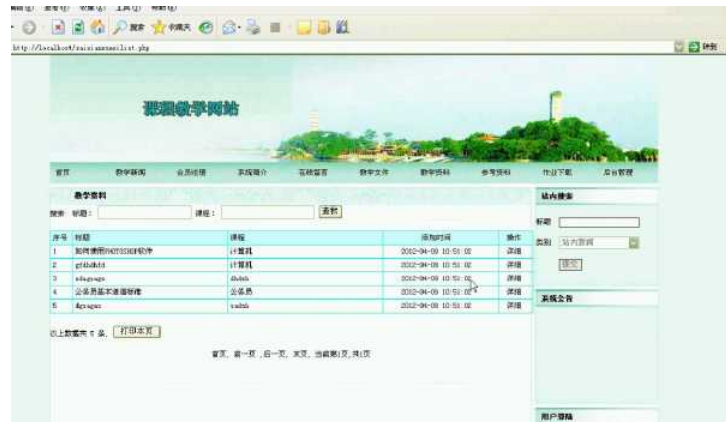Click the search button beside course field

[x=330, y=212]
